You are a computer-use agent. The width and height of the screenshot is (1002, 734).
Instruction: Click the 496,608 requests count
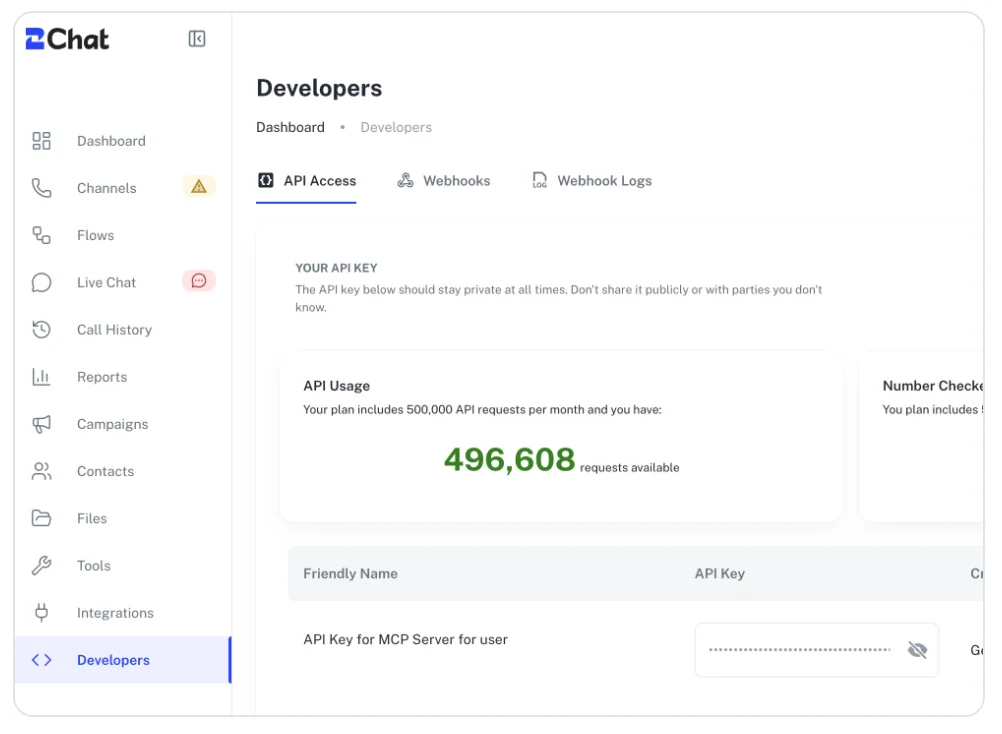pos(509,459)
